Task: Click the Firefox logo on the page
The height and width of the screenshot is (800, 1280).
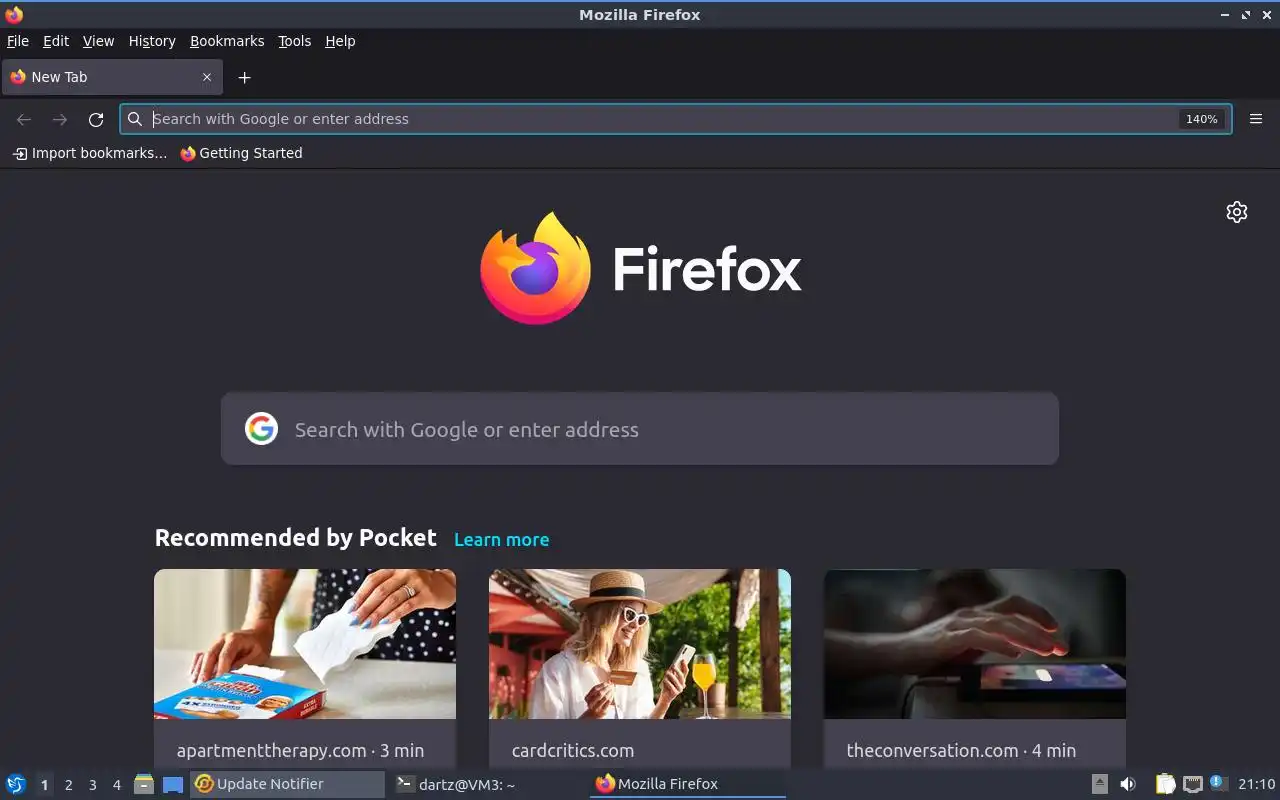Action: [640, 268]
